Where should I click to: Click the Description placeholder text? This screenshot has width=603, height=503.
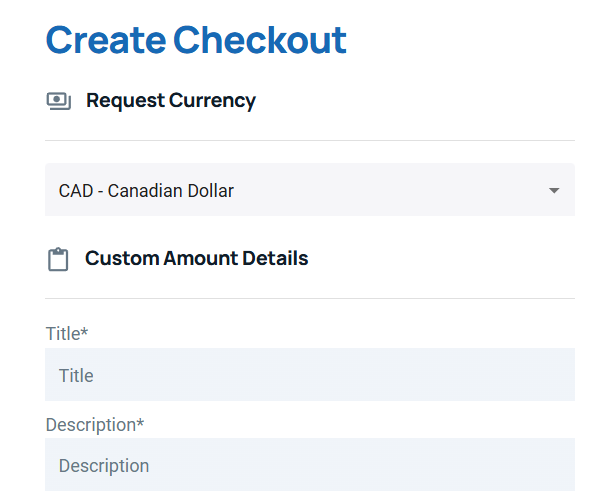[x=104, y=466]
